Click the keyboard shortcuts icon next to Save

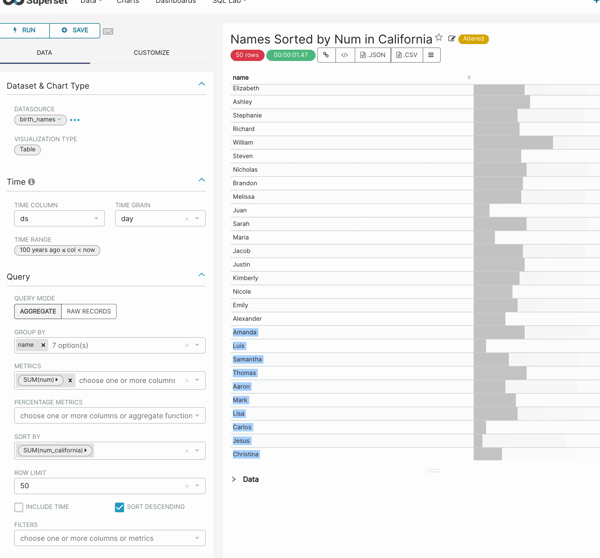coord(108,31)
